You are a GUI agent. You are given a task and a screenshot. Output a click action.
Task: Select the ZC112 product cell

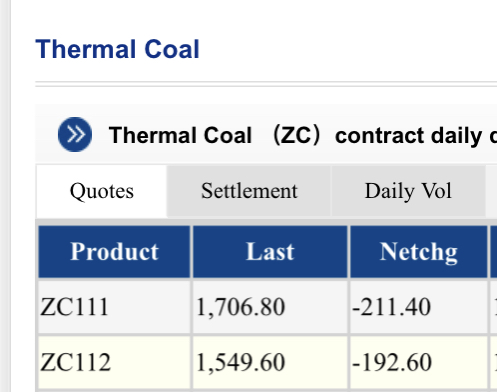[114, 362]
